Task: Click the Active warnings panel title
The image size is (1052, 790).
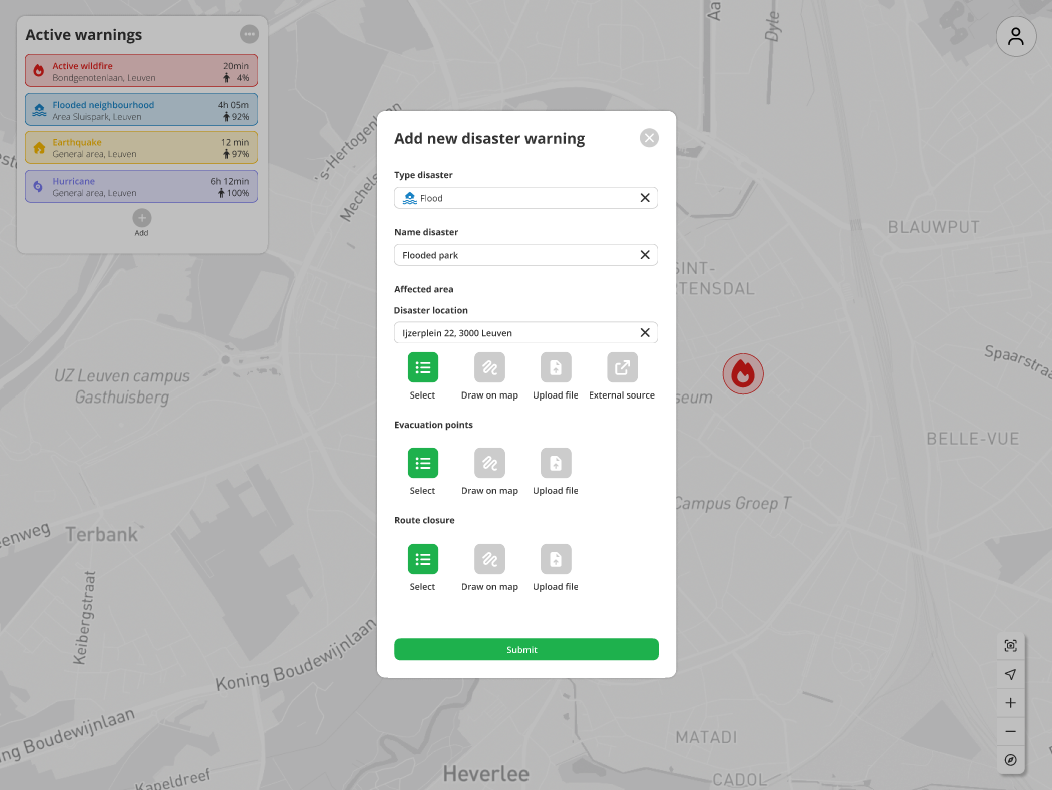Action: coord(84,35)
